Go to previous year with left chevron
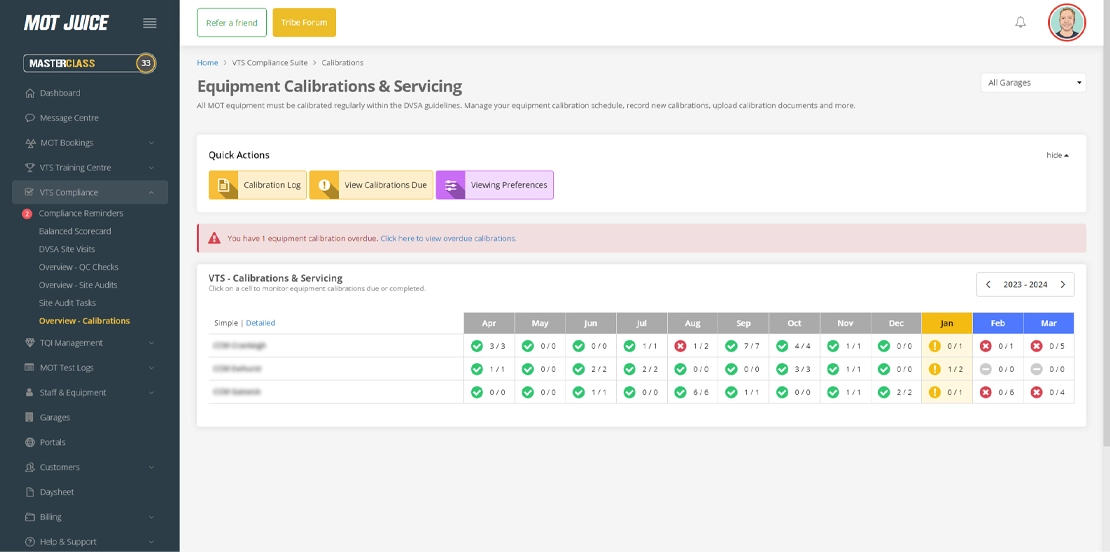Screen dimensions: 1110x552 988,284
